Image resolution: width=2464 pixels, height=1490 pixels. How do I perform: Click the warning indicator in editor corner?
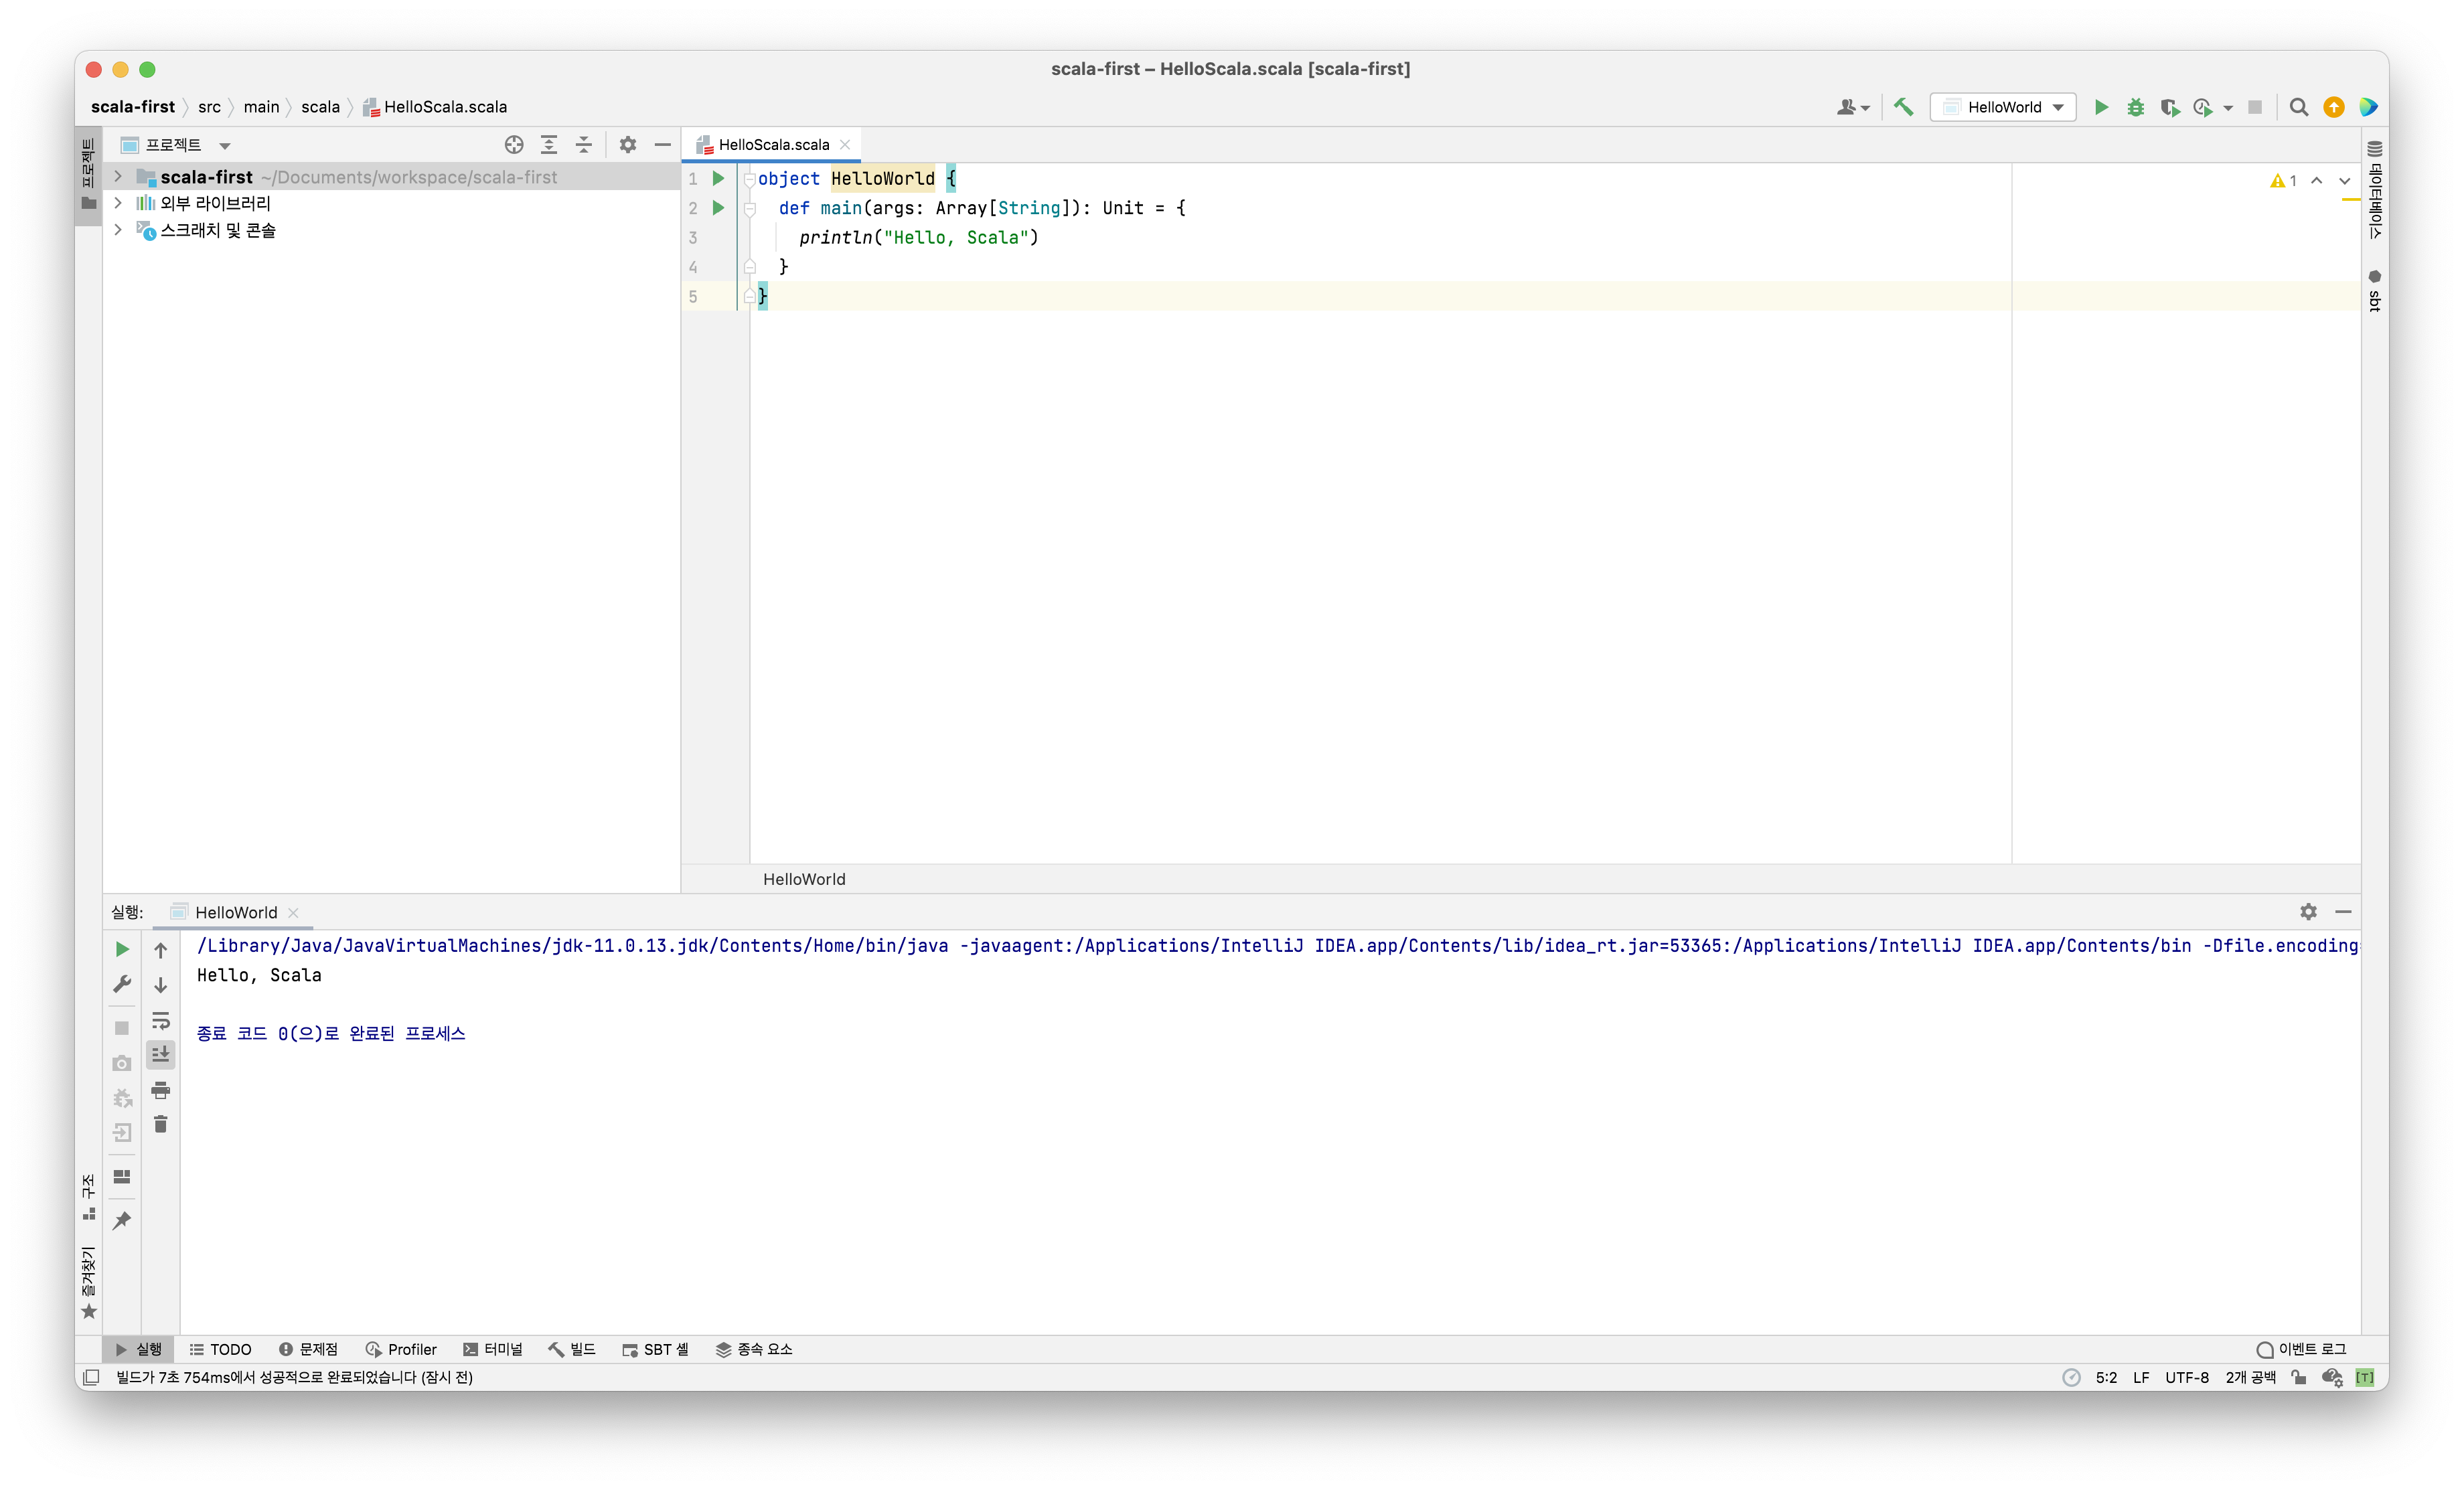point(2283,181)
